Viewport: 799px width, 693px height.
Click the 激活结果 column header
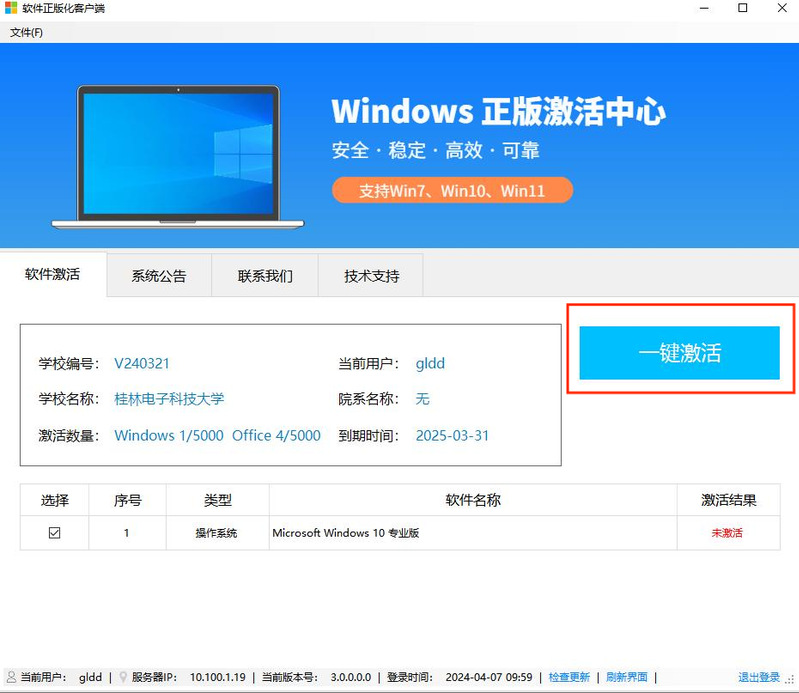[x=728, y=500]
